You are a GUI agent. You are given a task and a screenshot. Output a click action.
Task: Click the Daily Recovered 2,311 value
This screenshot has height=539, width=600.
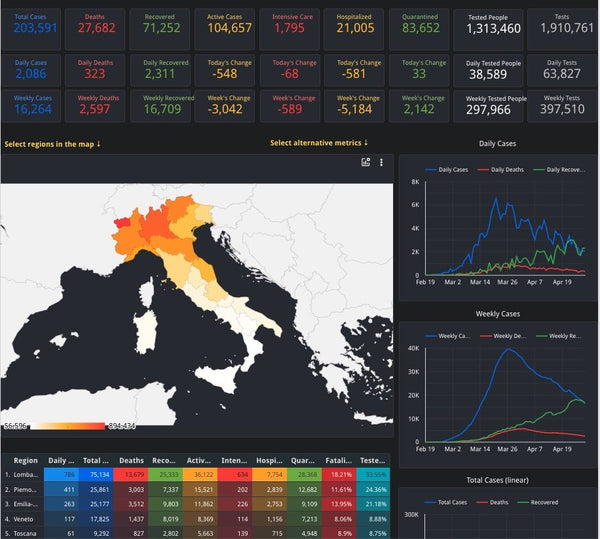click(160, 73)
